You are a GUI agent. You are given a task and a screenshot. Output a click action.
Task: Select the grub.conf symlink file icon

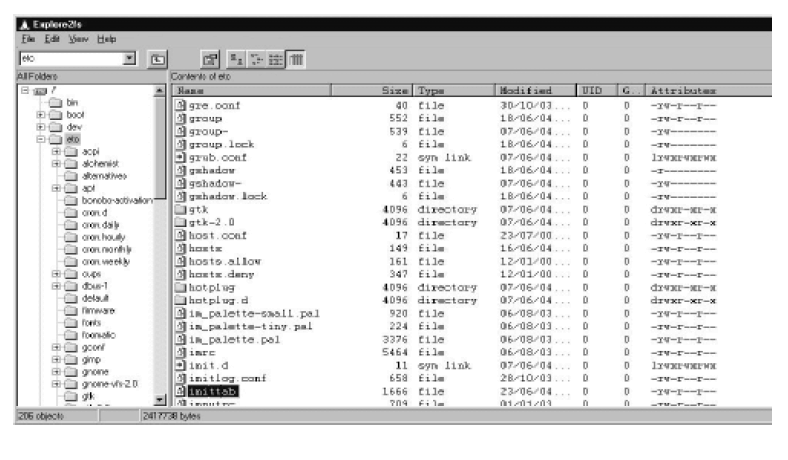pos(181,156)
